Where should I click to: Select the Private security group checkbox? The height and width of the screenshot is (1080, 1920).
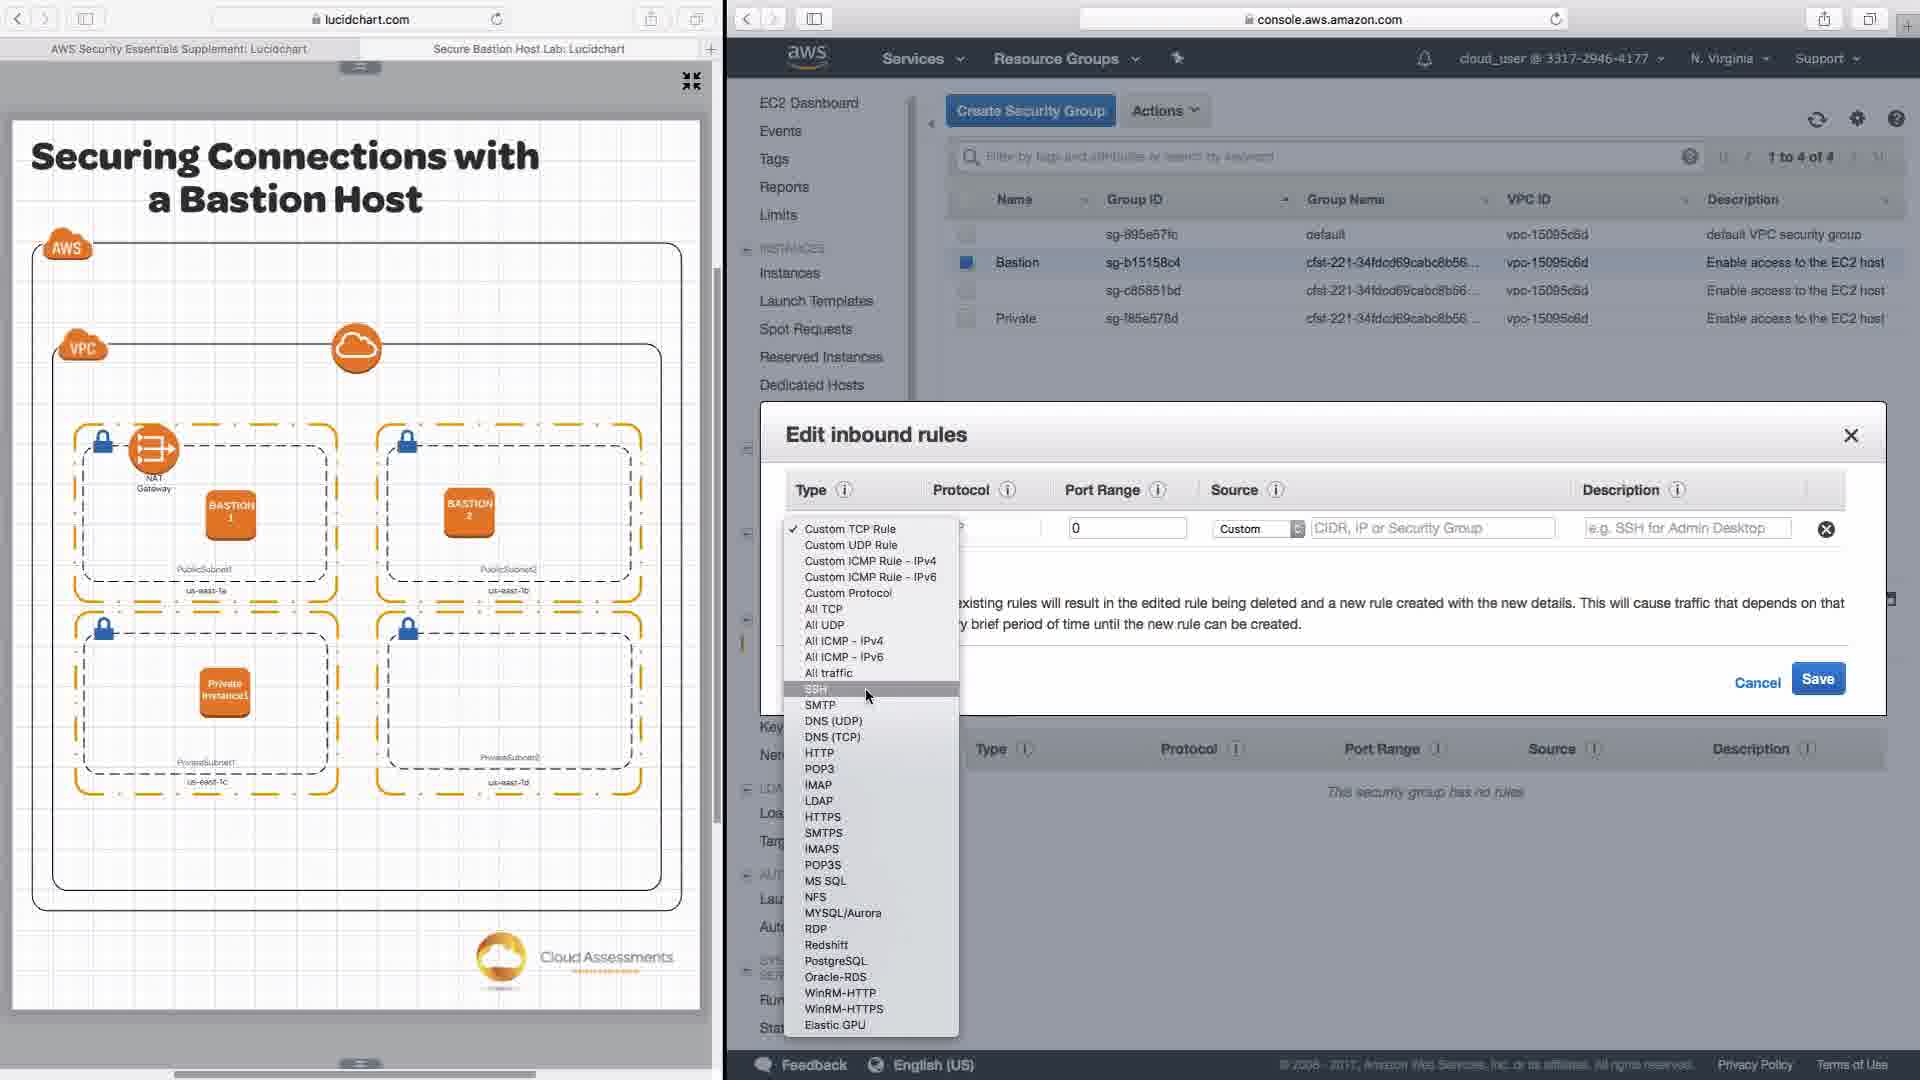click(x=966, y=318)
